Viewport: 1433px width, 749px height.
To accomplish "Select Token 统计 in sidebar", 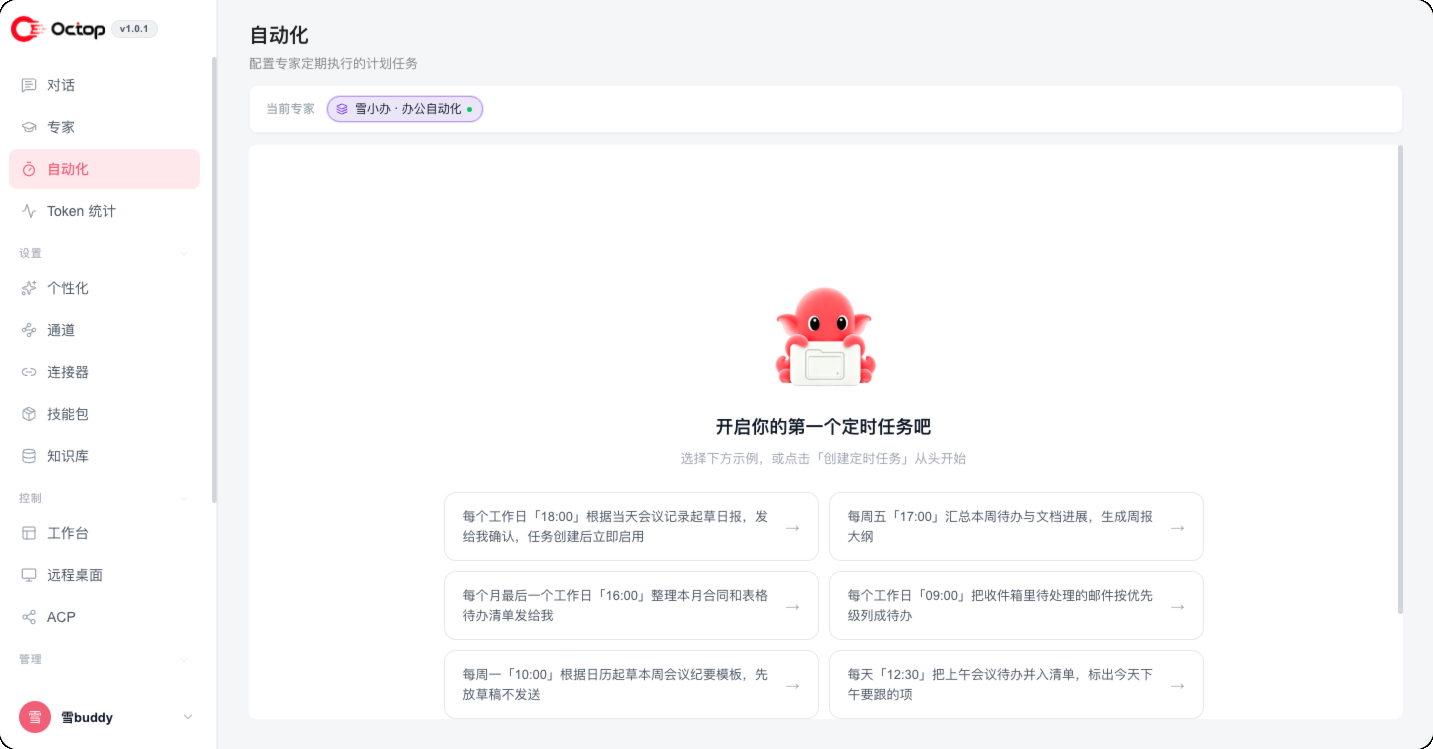I will tap(104, 211).
